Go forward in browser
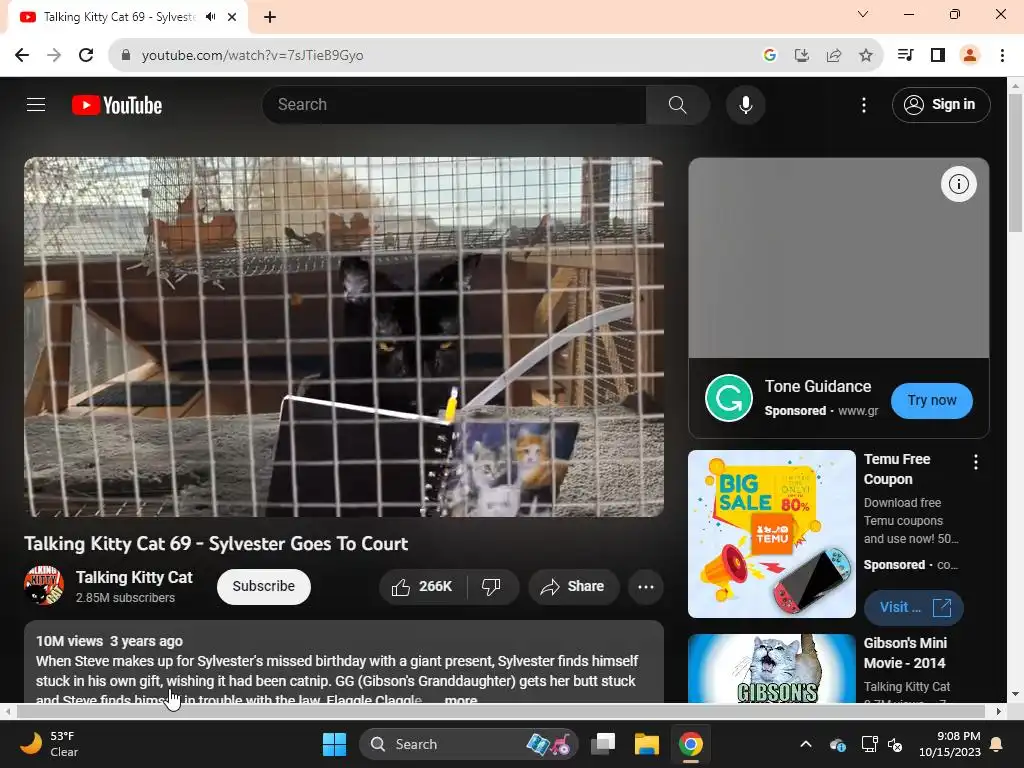The width and height of the screenshot is (1024, 768). [x=54, y=55]
